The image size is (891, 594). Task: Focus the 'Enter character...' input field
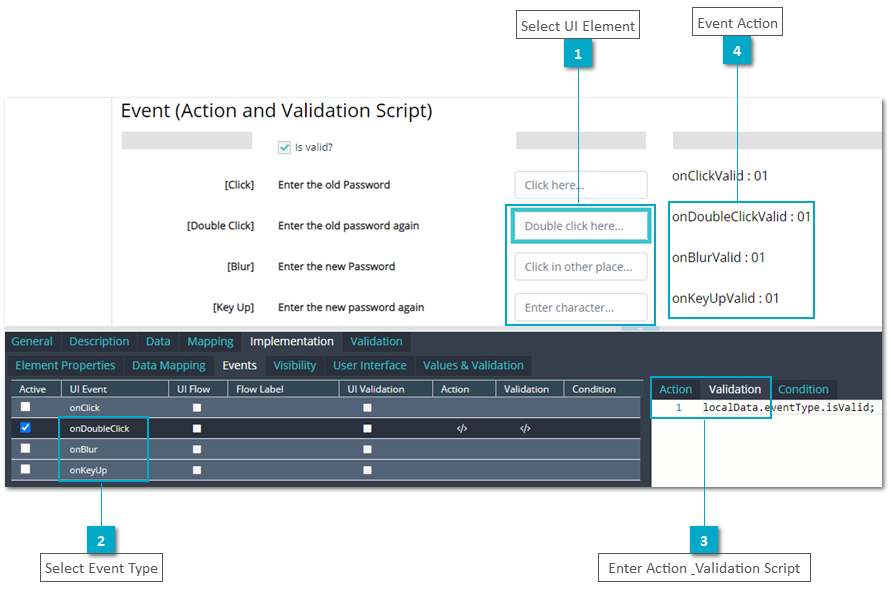point(581,308)
